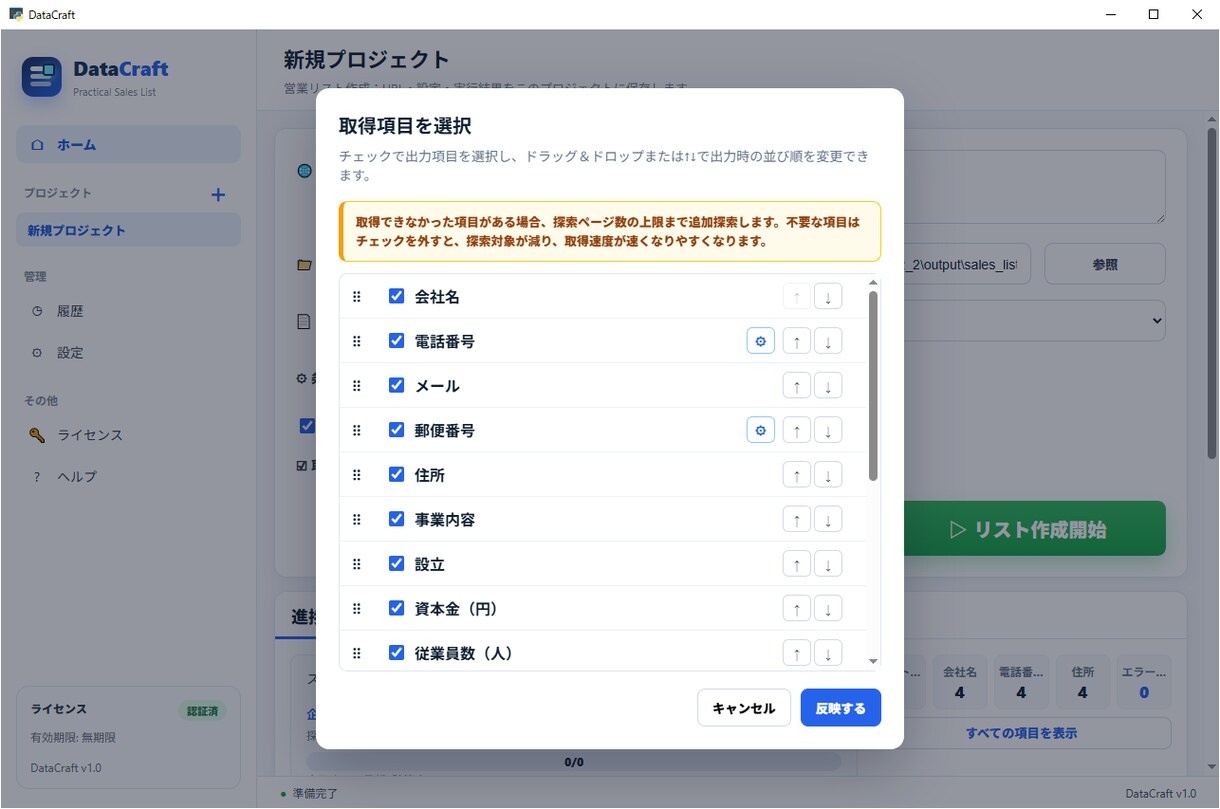
Task: Move 従業員数（人） up with arrow
Action: tap(796, 653)
